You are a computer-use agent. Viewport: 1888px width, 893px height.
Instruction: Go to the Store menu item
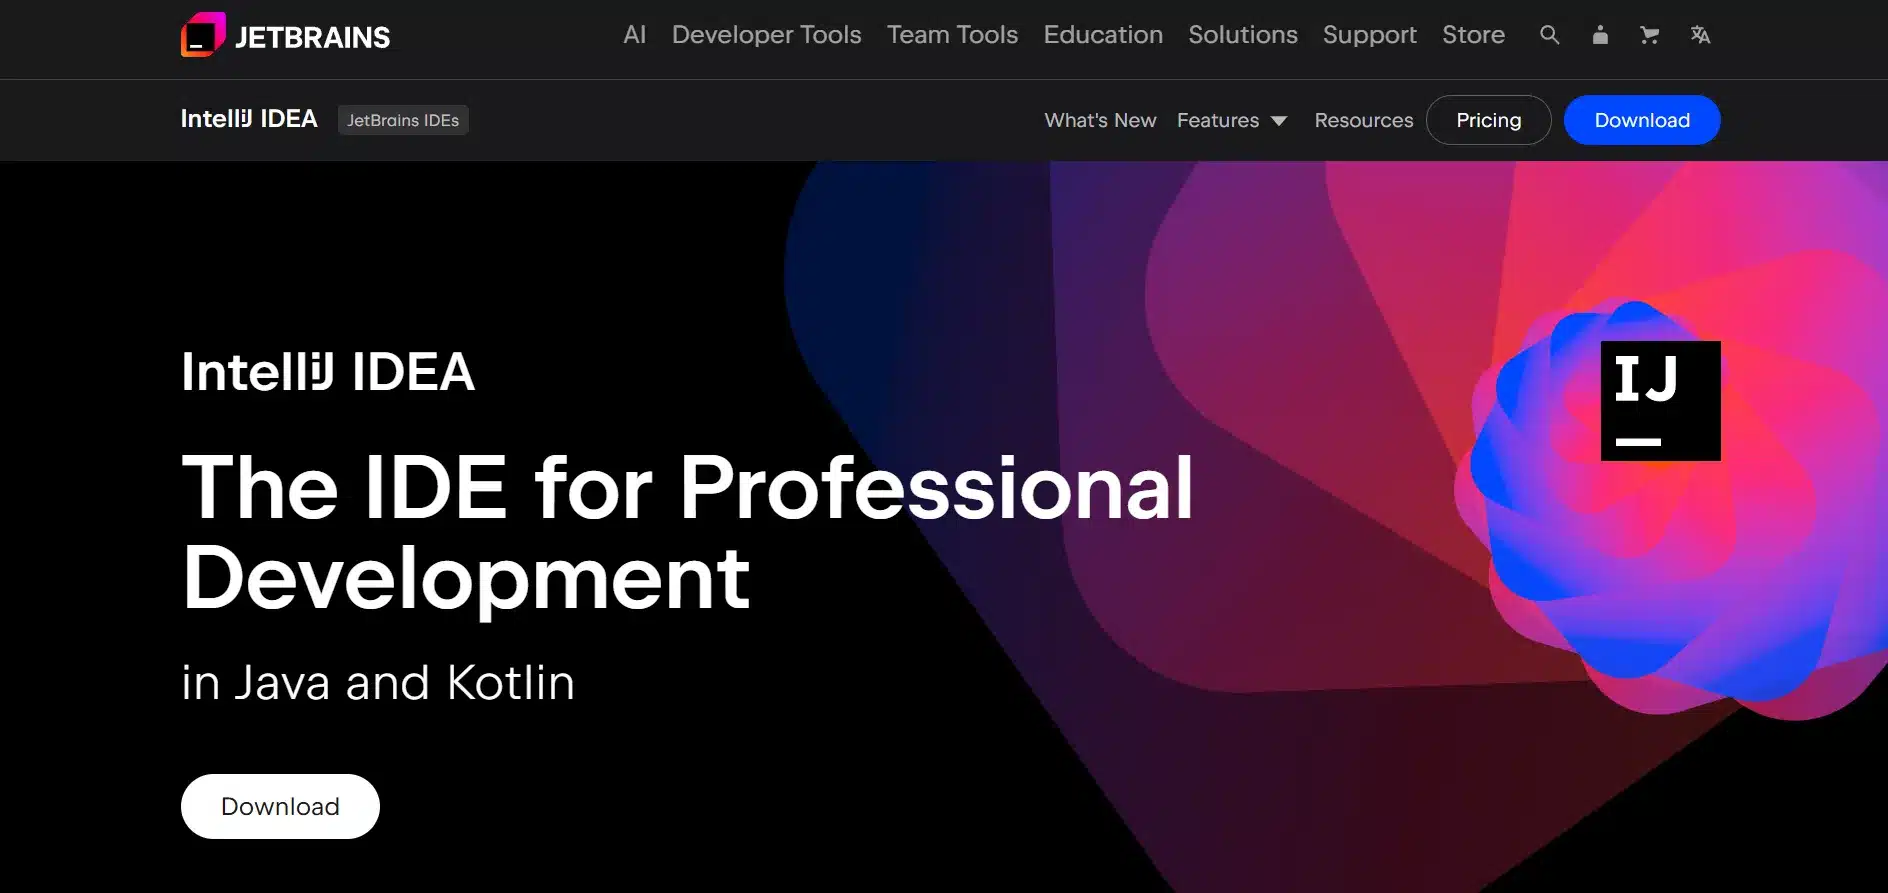[x=1473, y=35]
